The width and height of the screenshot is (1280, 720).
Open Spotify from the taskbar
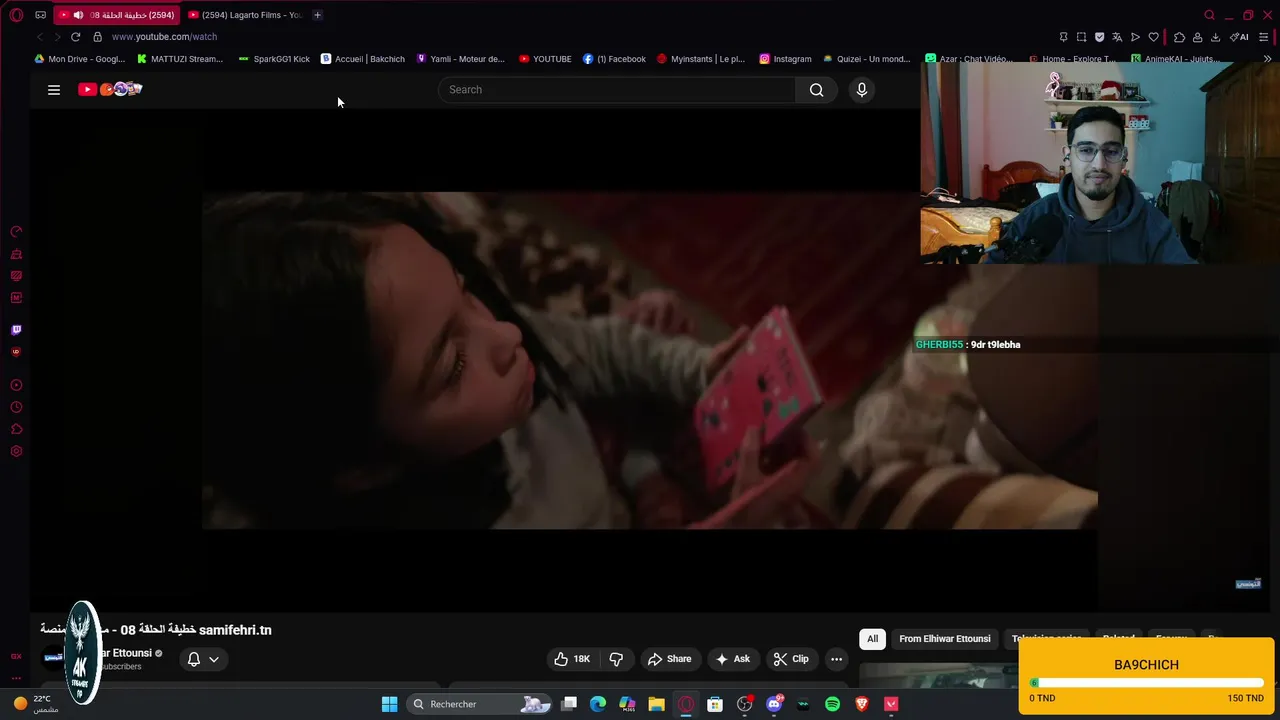832,704
